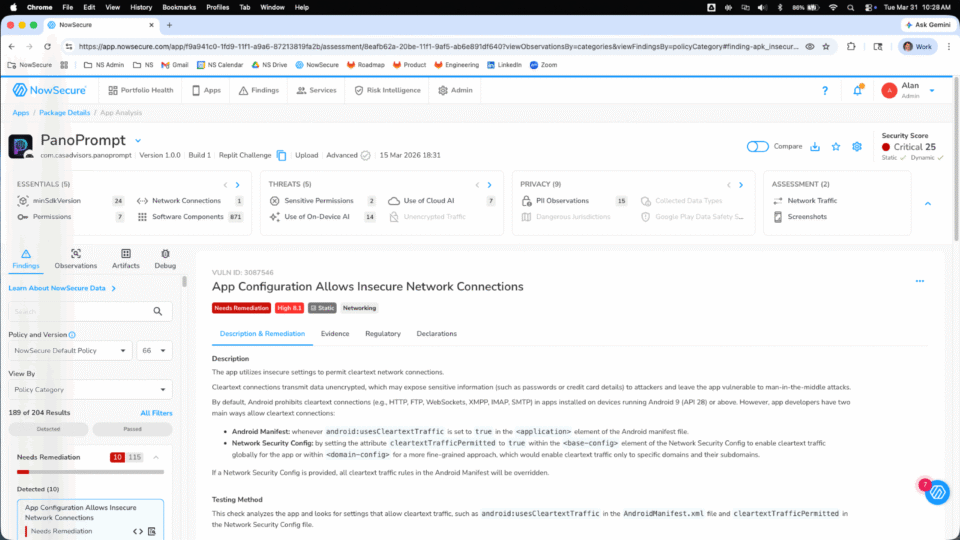
Task: Go back in browser history
Action: tap(12, 47)
